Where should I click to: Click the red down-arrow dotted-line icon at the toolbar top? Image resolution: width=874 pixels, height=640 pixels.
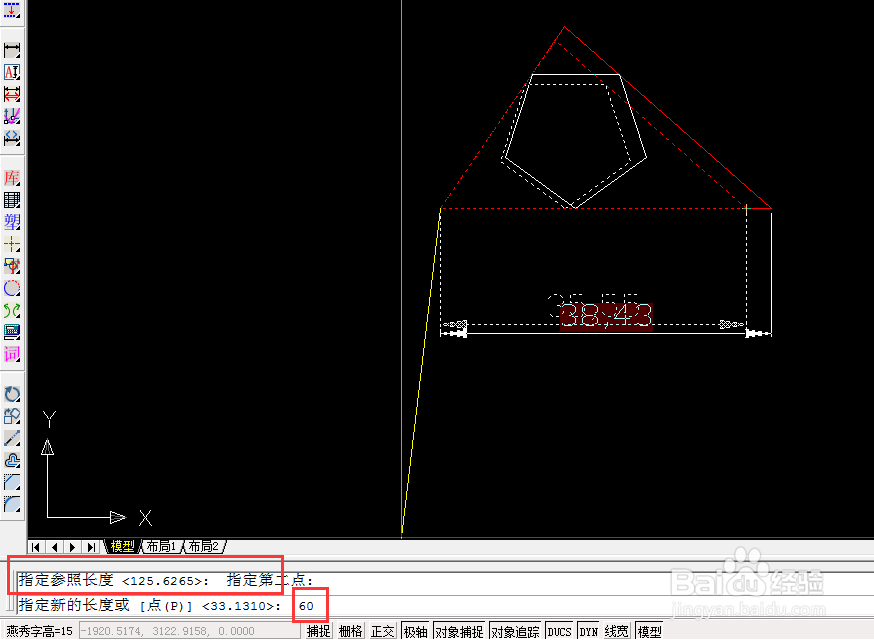pos(12,9)
